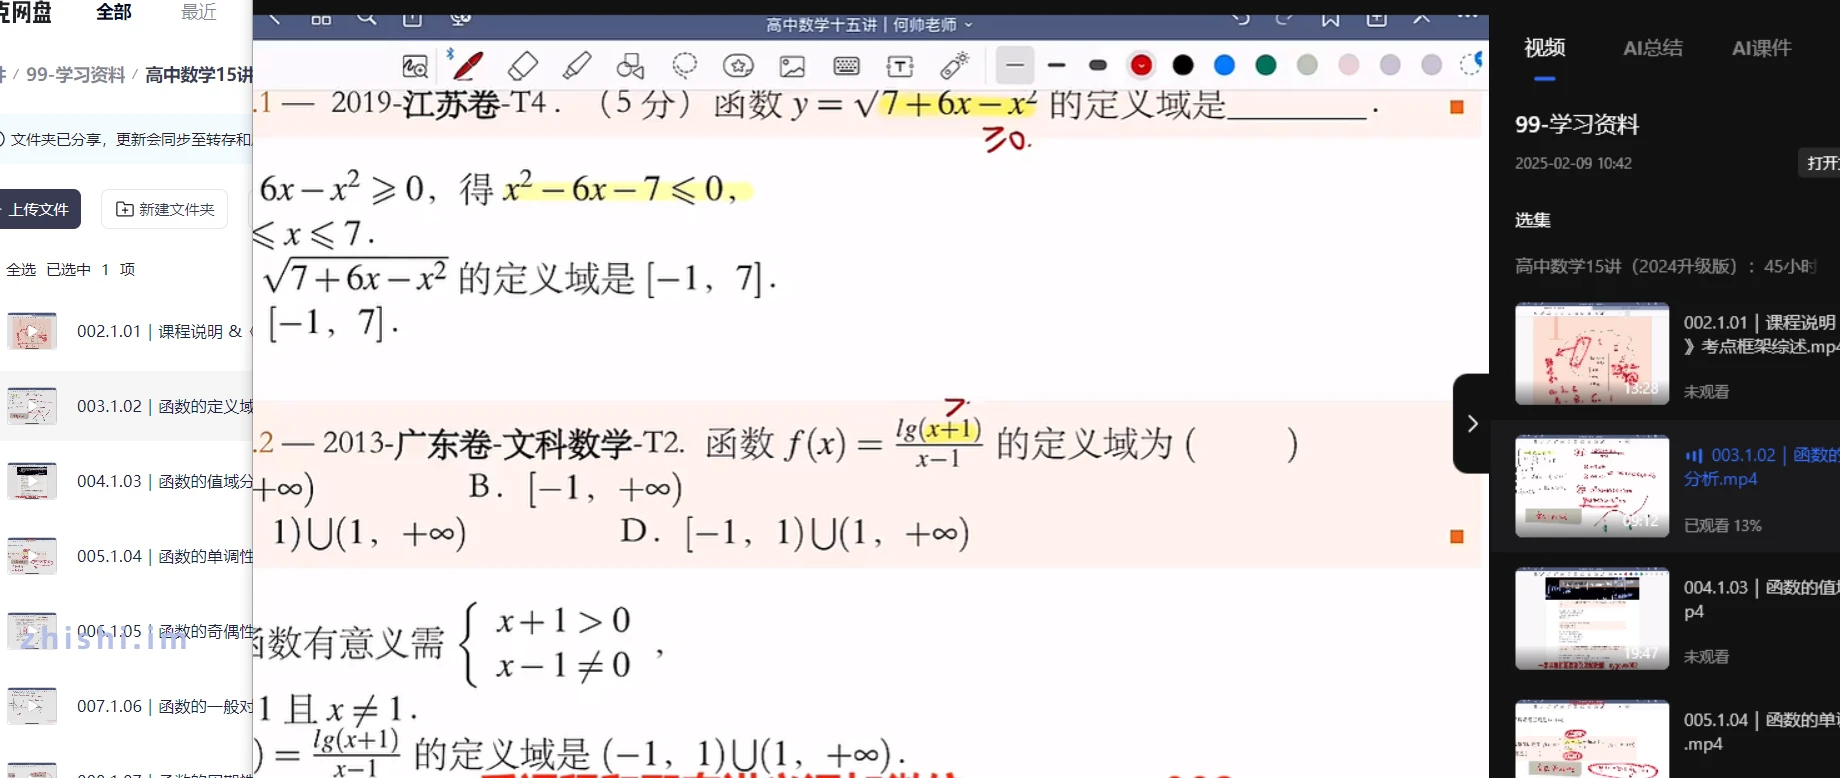Click the back arrow in note header
The width and height of the screenshot is (1840, 778).
[x=274, y=18]
